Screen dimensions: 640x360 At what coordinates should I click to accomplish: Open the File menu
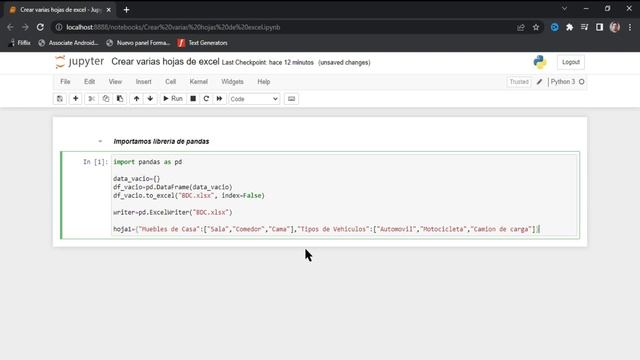[x=65, y=82]
